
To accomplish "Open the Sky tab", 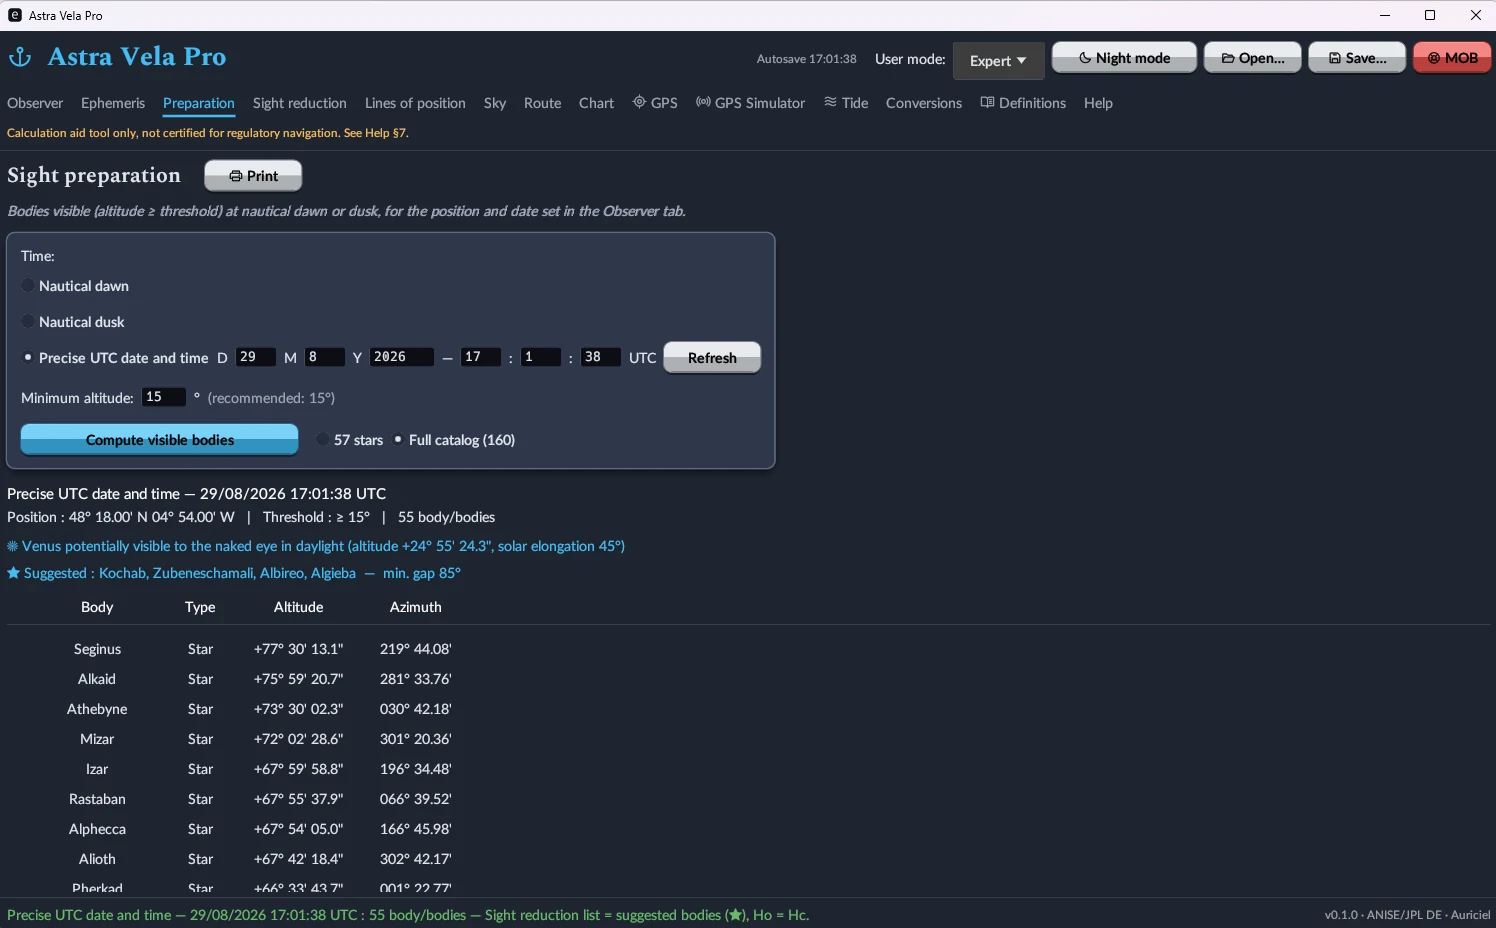I will pos(495,103).
